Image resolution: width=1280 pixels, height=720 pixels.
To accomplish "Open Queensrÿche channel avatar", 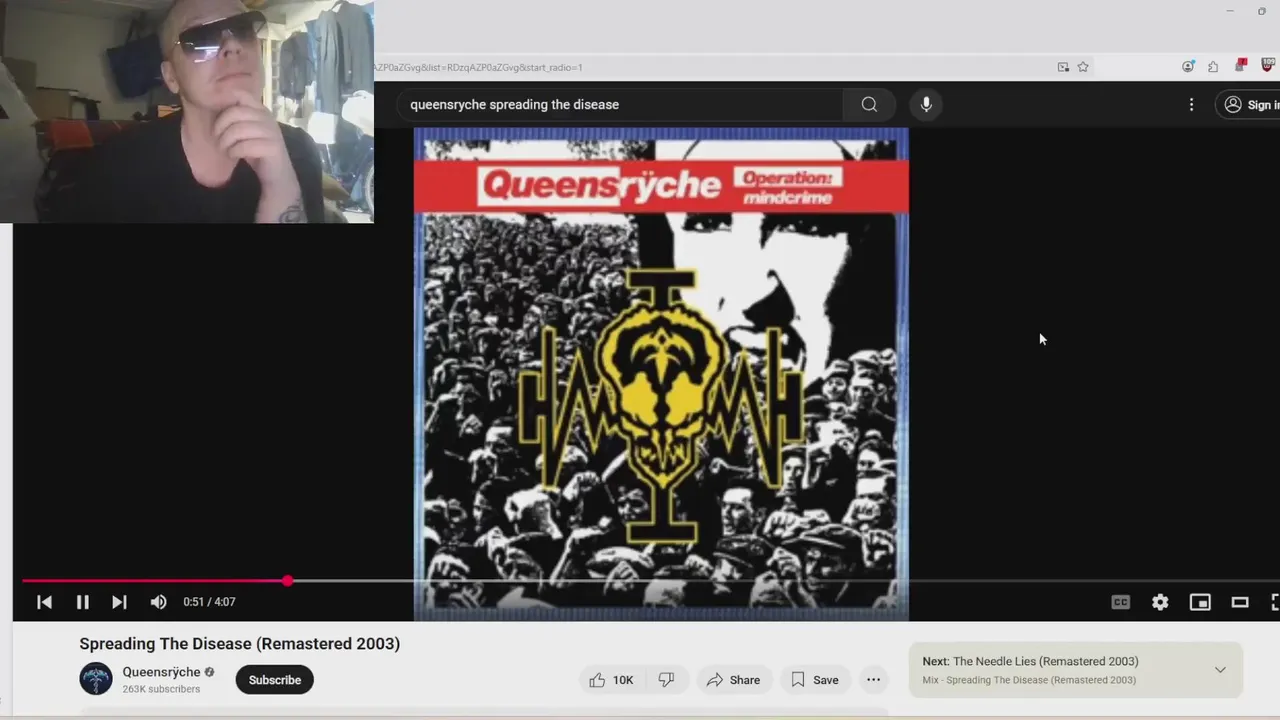I will [96, 679].
